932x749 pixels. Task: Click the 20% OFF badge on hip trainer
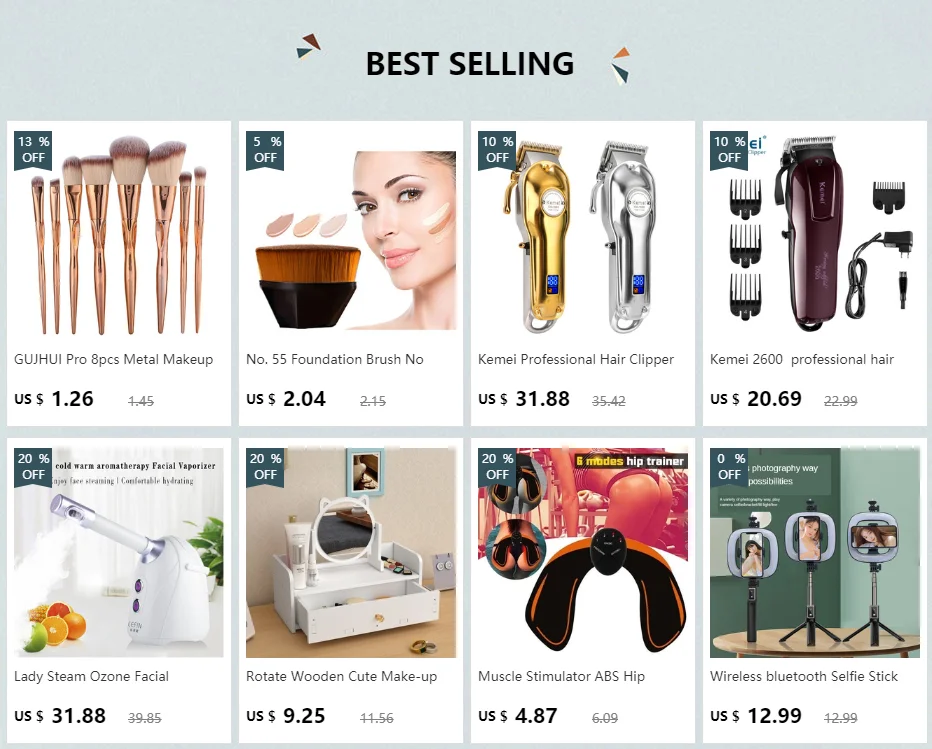496,467
